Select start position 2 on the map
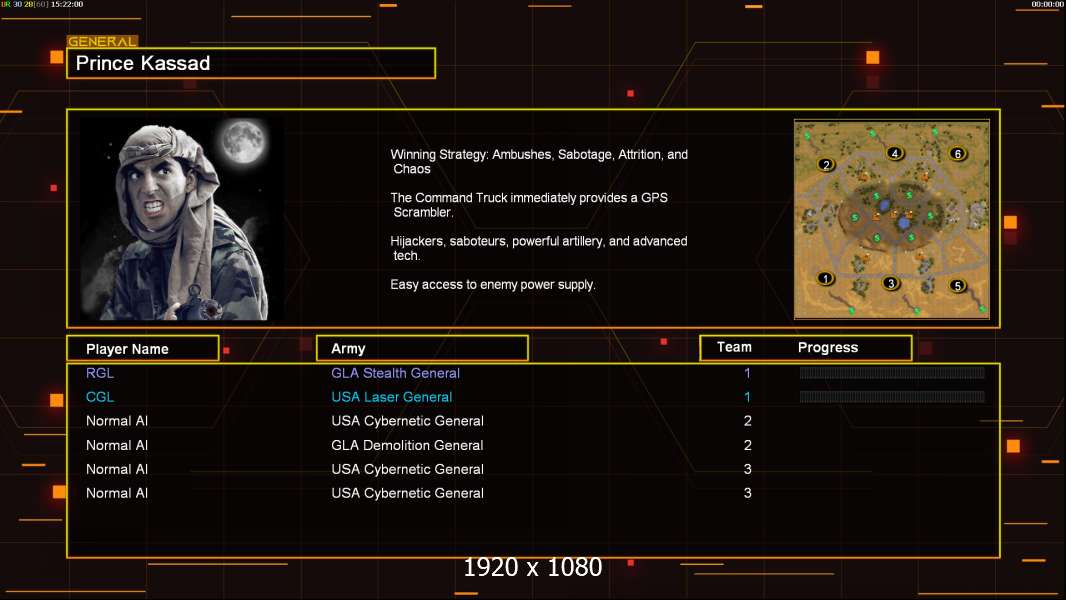The height and width of the screenshot is (600, 1066). click(826, 164)
